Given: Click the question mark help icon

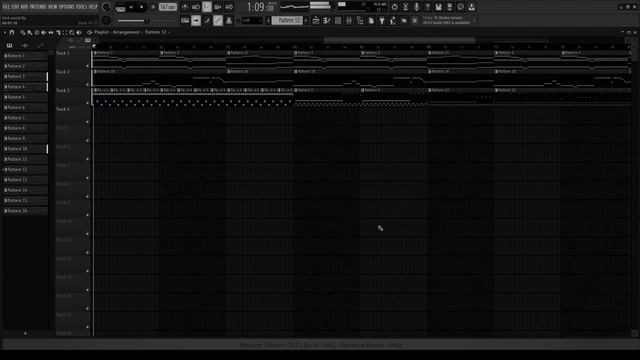Looking at the screenshot, I should pyautogui.click(x=427, y=7).
